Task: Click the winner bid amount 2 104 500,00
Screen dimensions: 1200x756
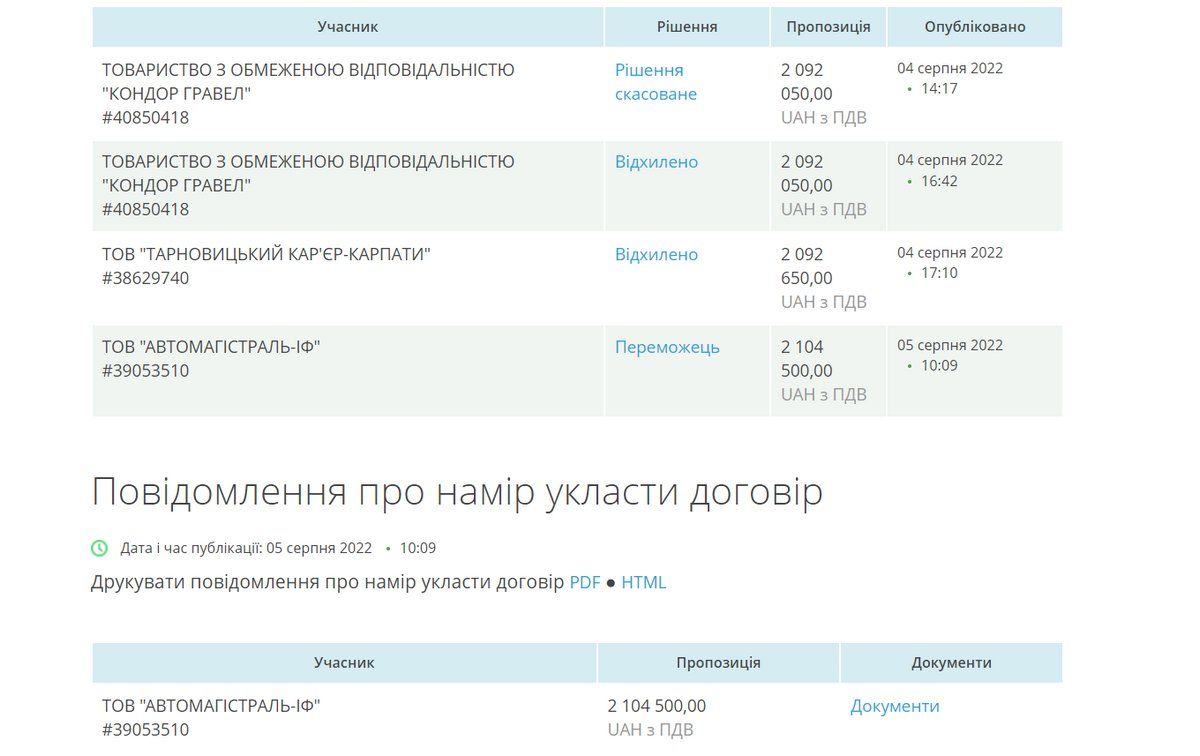Action: click(805, 358)
